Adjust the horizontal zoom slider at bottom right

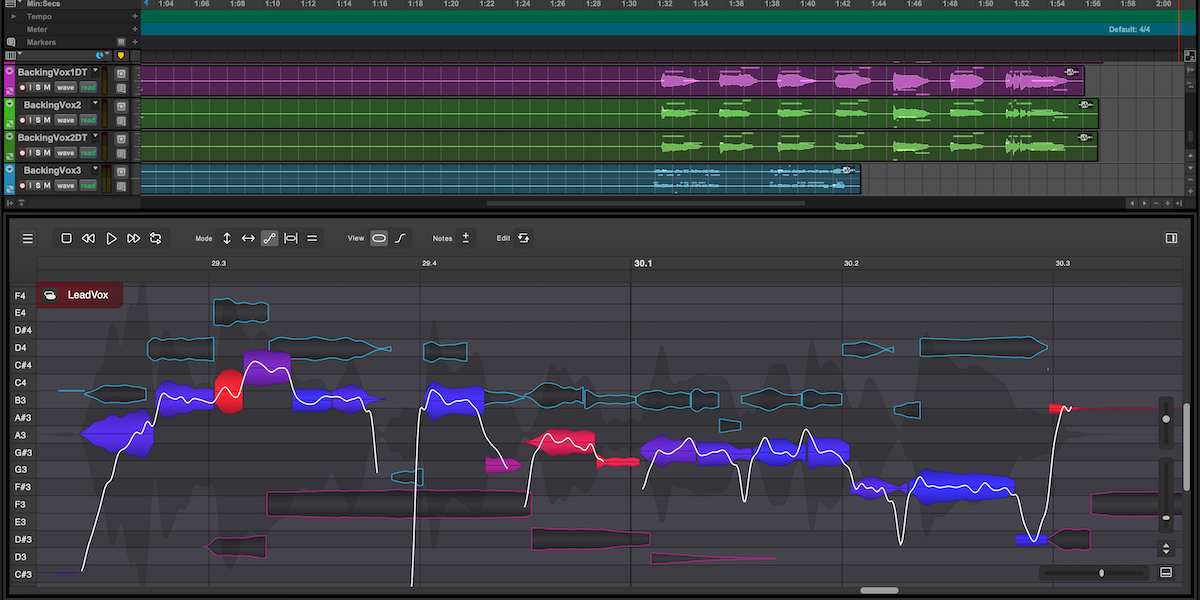click(x=1101, y=573)
